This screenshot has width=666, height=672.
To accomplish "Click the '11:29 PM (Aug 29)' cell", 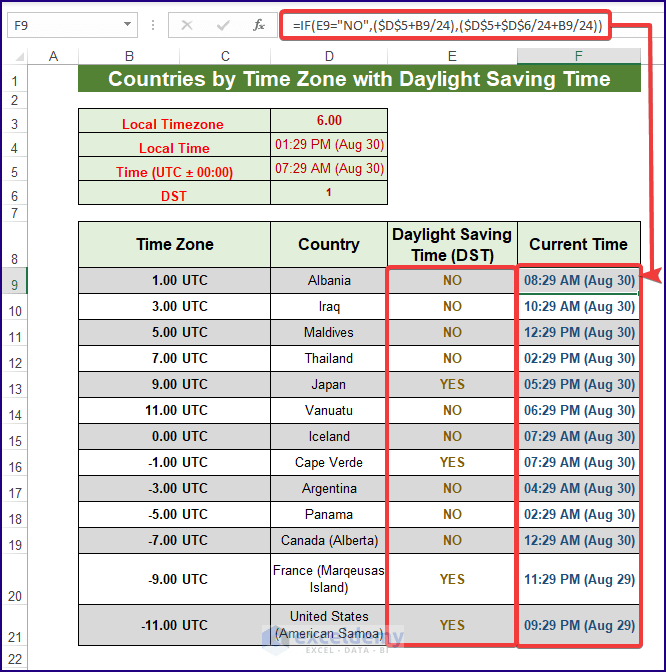I will (579, 579).
